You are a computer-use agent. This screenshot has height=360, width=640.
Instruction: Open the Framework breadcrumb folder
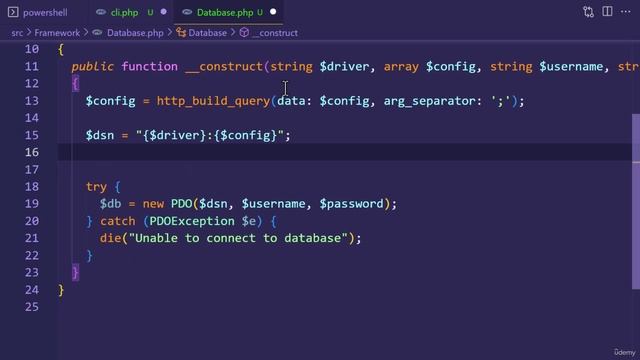click(57, 33)
